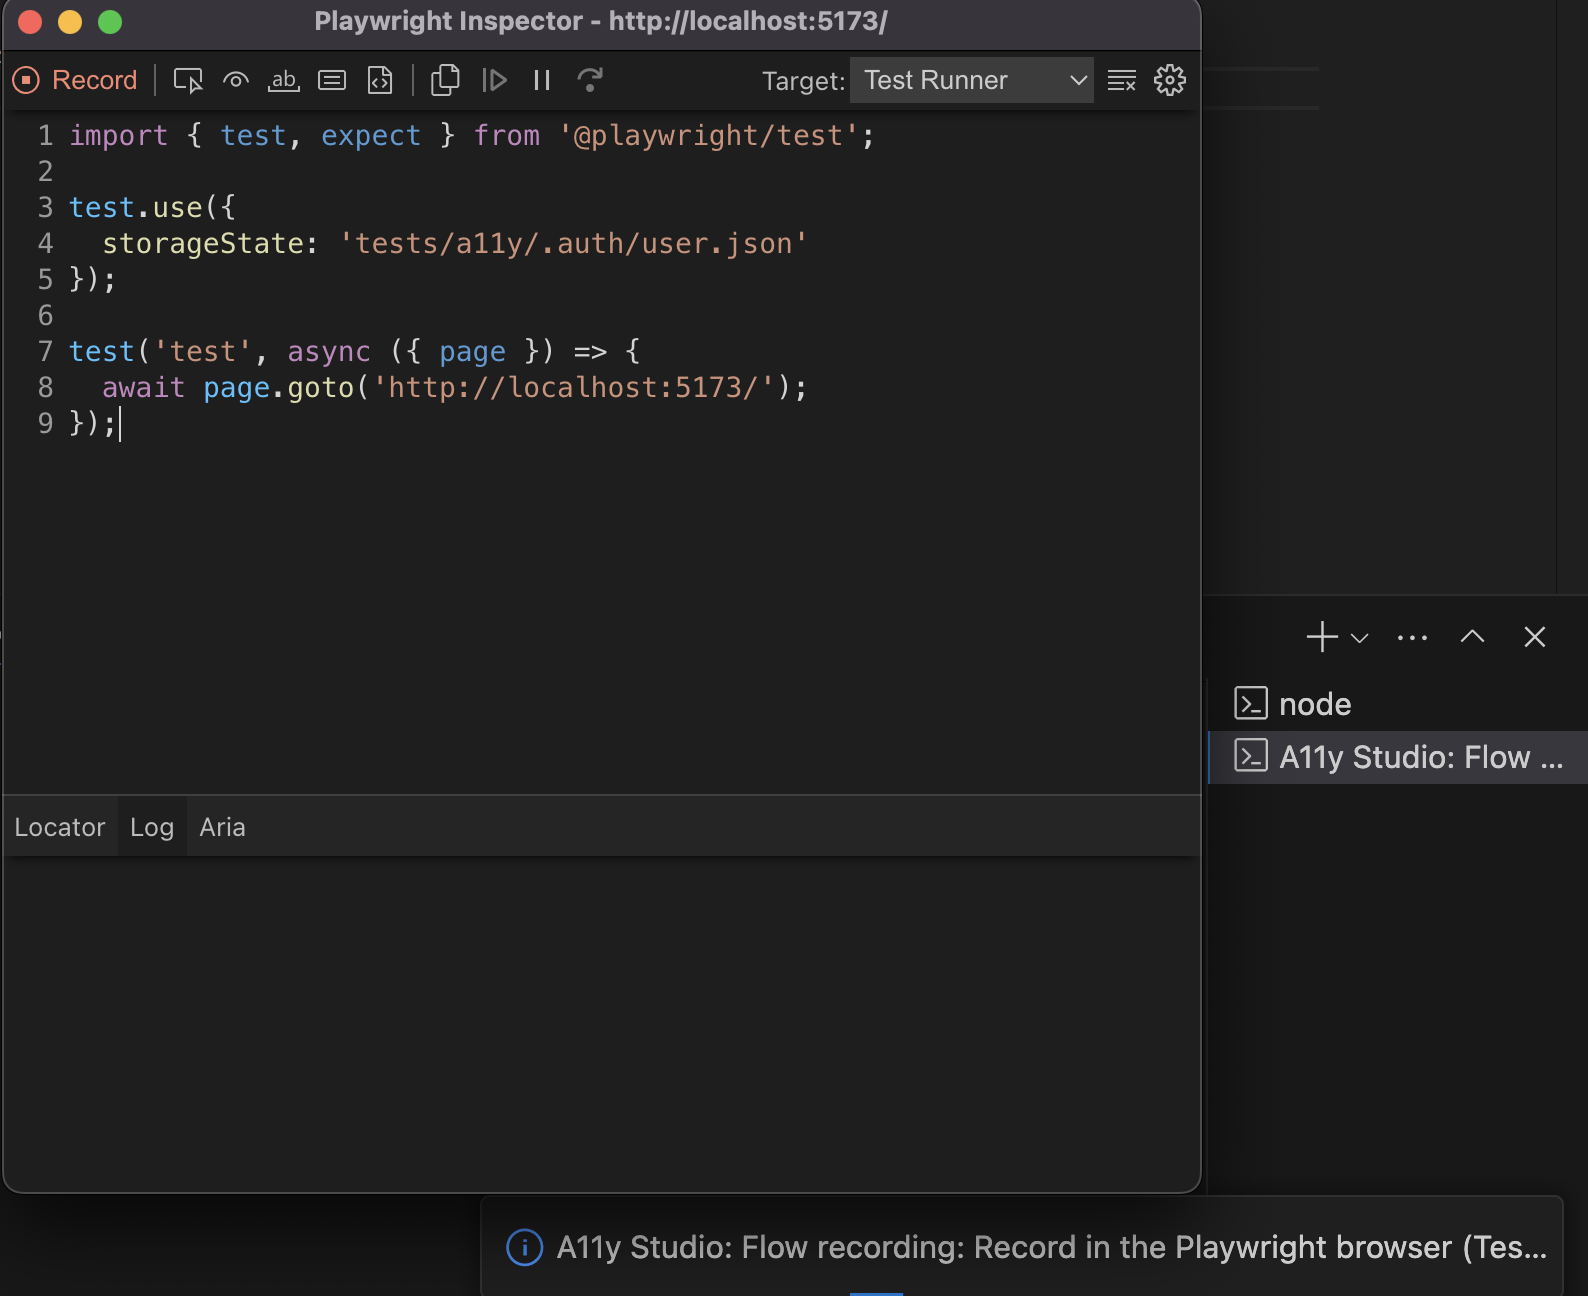
Task: Click the A11y Studio notification message
Action: [1051, 1247]
